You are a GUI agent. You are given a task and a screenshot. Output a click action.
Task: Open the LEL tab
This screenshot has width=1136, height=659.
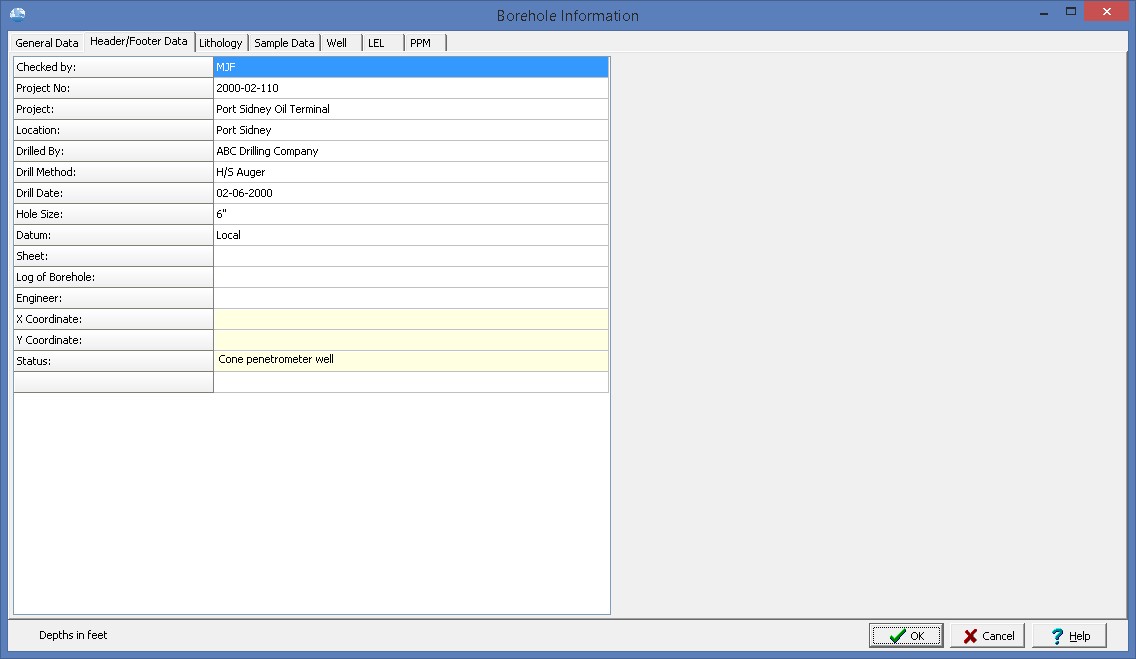(376, 43)
